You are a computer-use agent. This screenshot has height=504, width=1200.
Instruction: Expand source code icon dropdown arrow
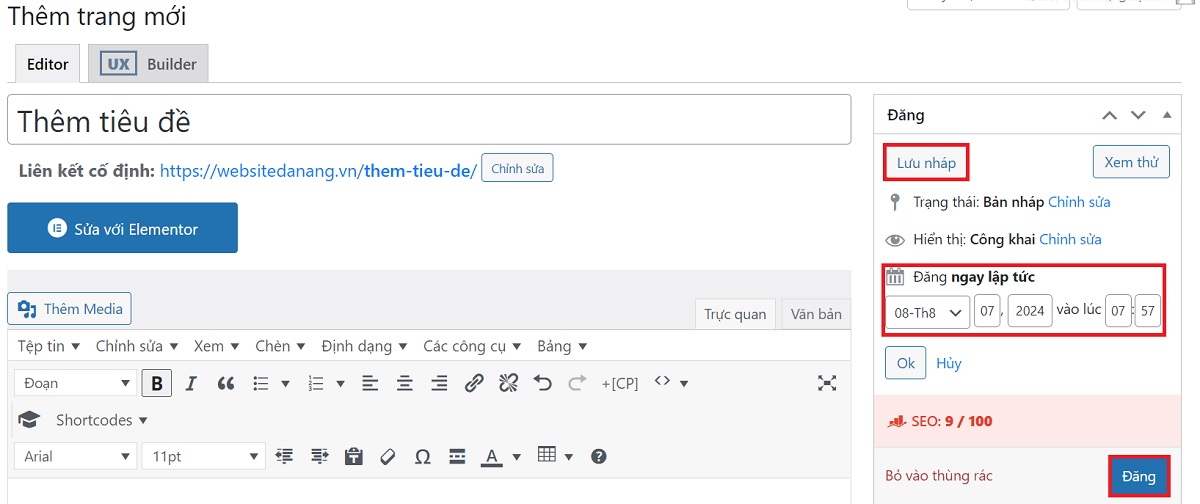(x=683, y=383)
